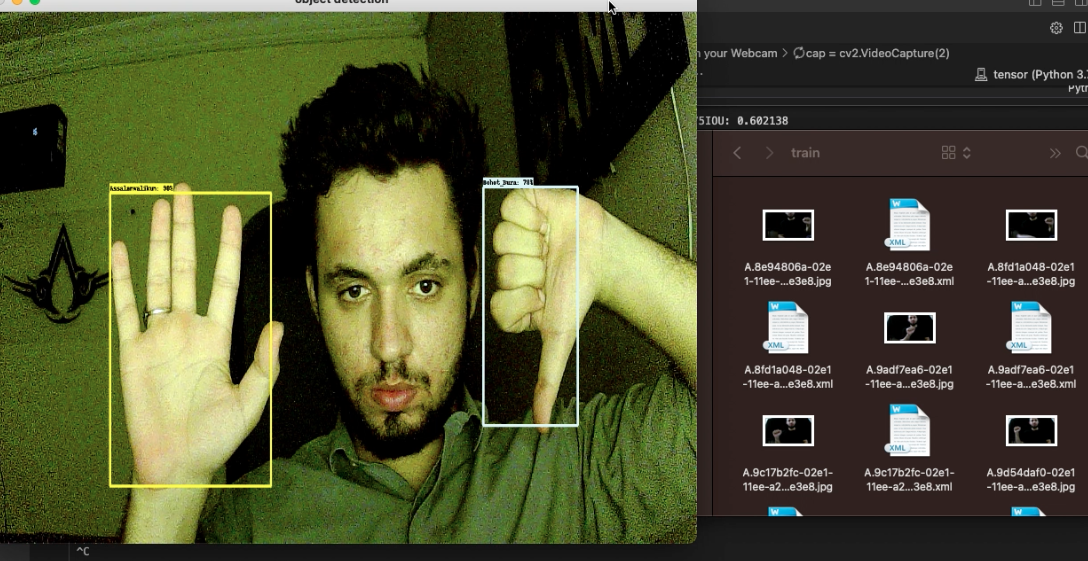Switch Finder to icon grid view

tap(949, 153)
